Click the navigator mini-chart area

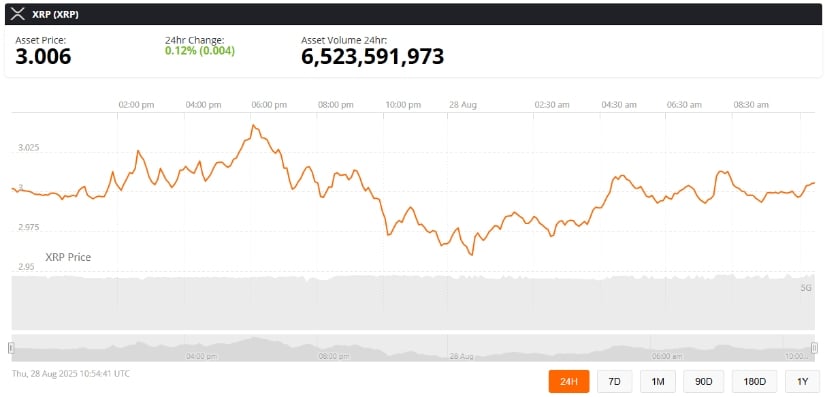click(x=413, y=348)
